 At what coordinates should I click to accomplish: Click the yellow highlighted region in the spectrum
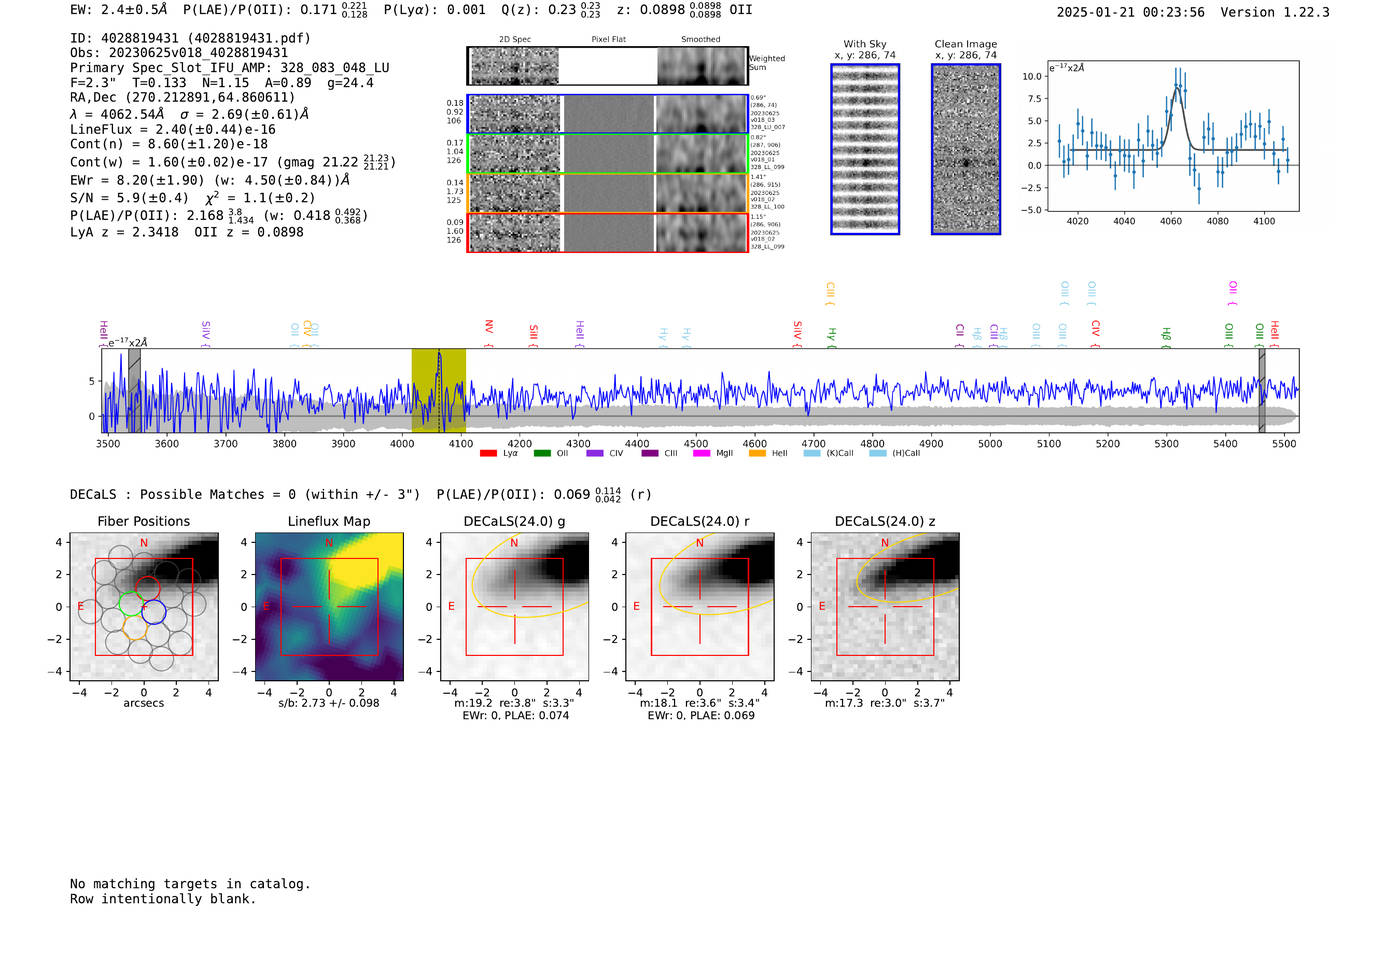click(438, 391)
